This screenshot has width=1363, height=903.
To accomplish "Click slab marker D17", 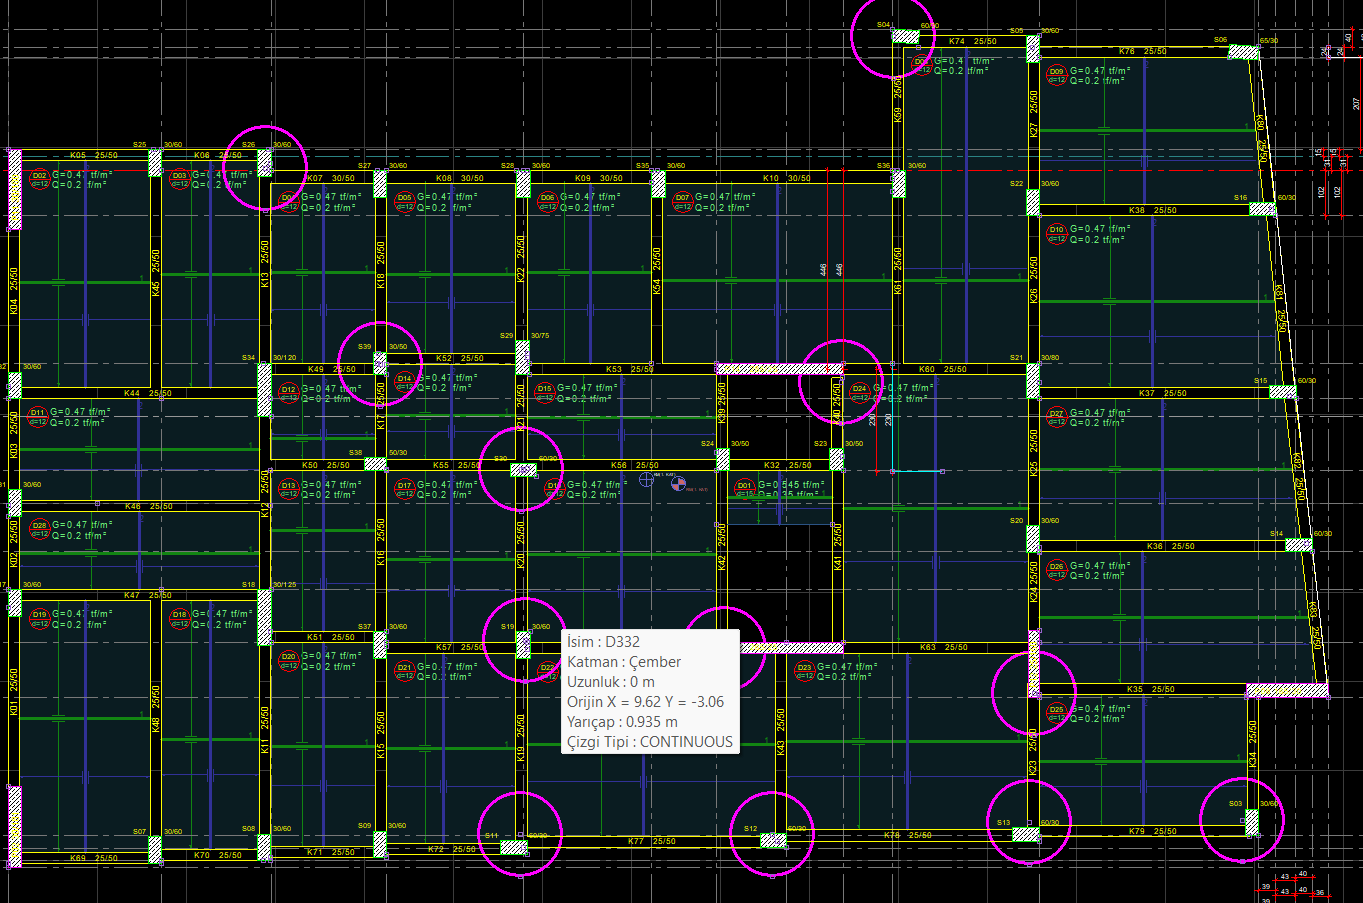I will tap(404, 490).
